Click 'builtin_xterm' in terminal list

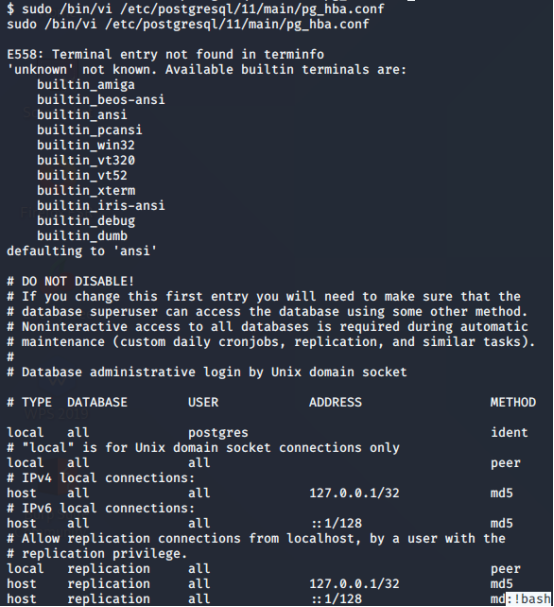point(86,190)
